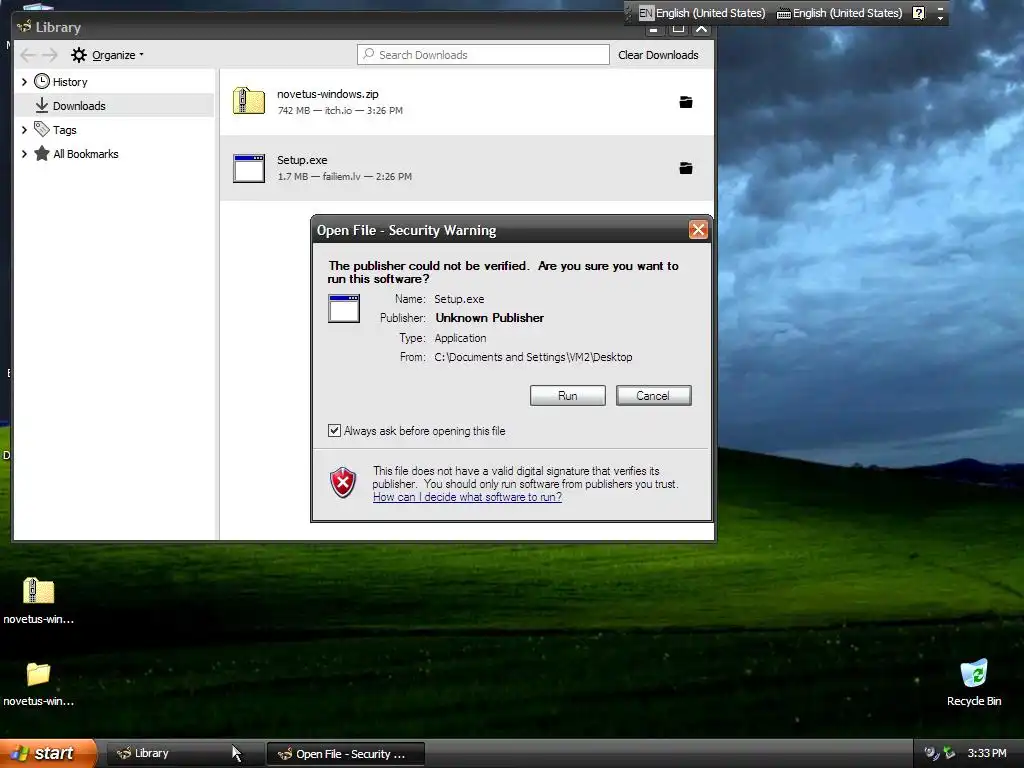
Task: Open 'How can I decide what software to run?' link
Action: (x=468, y=497)
